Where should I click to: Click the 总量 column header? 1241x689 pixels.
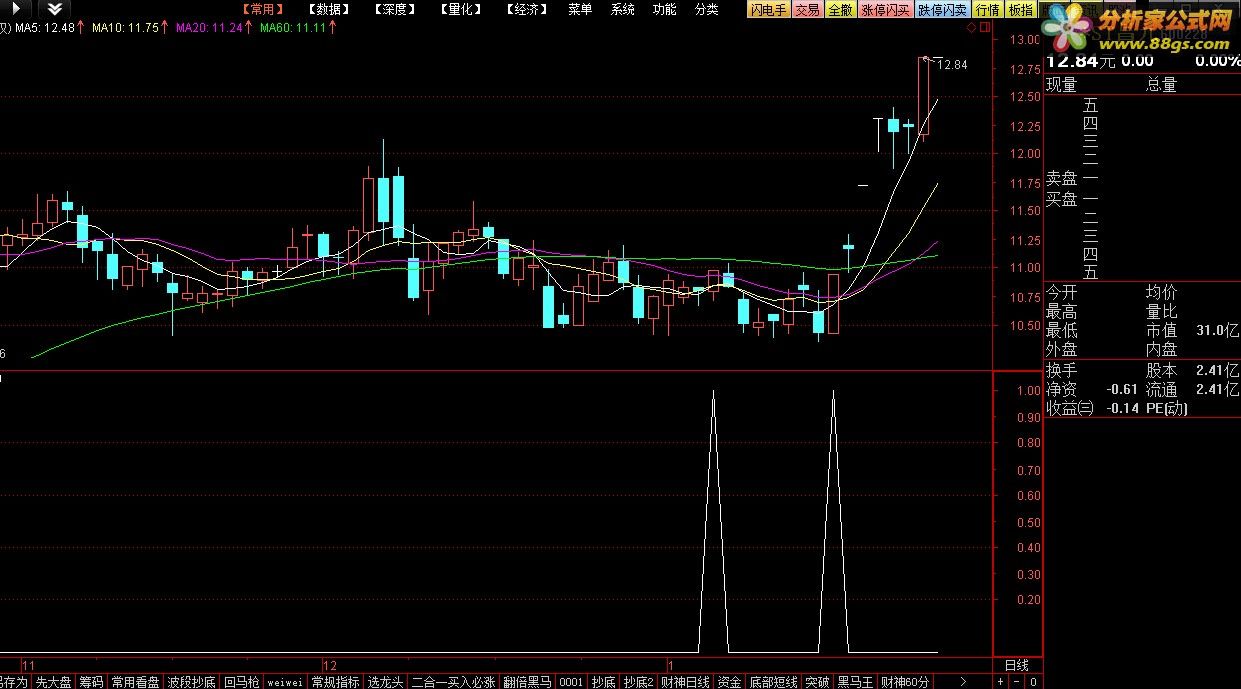(1161, 85)
